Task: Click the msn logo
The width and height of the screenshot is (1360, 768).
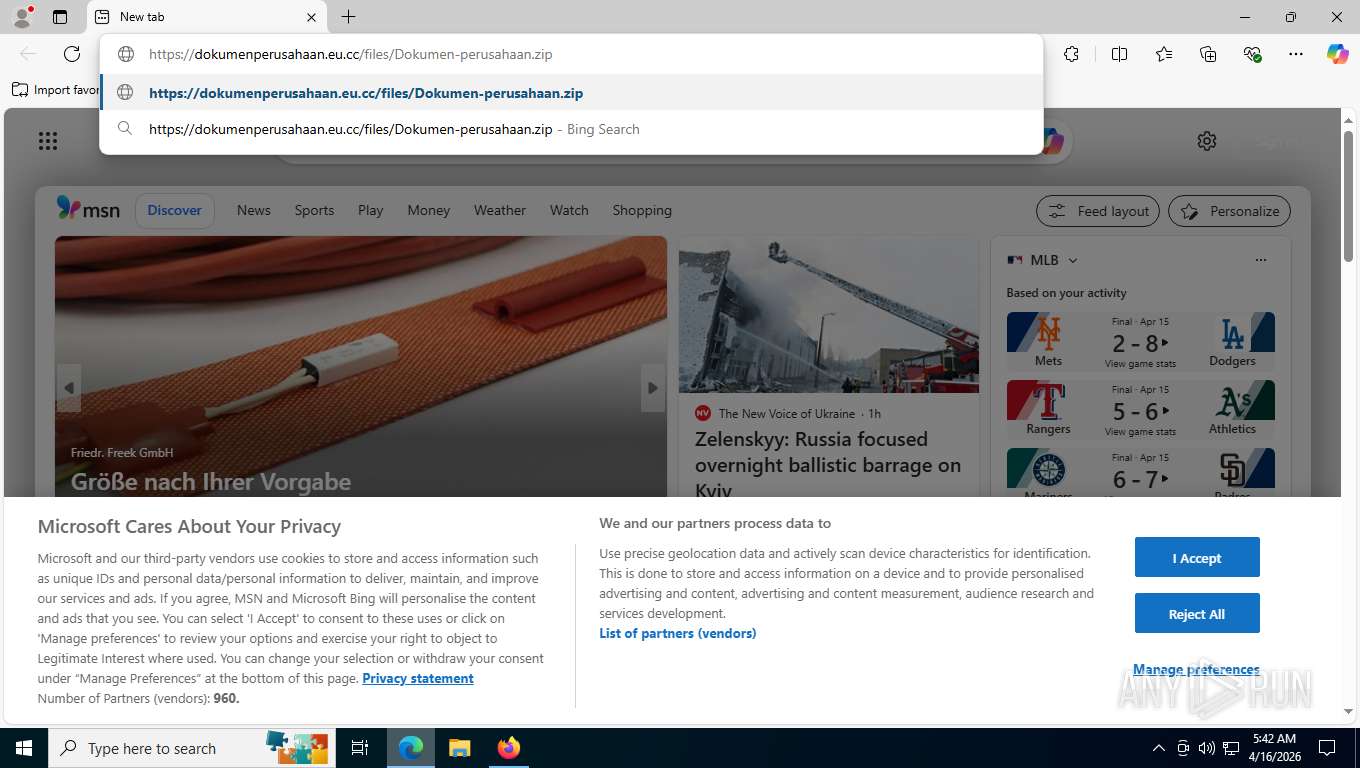Action: (88, 209)
